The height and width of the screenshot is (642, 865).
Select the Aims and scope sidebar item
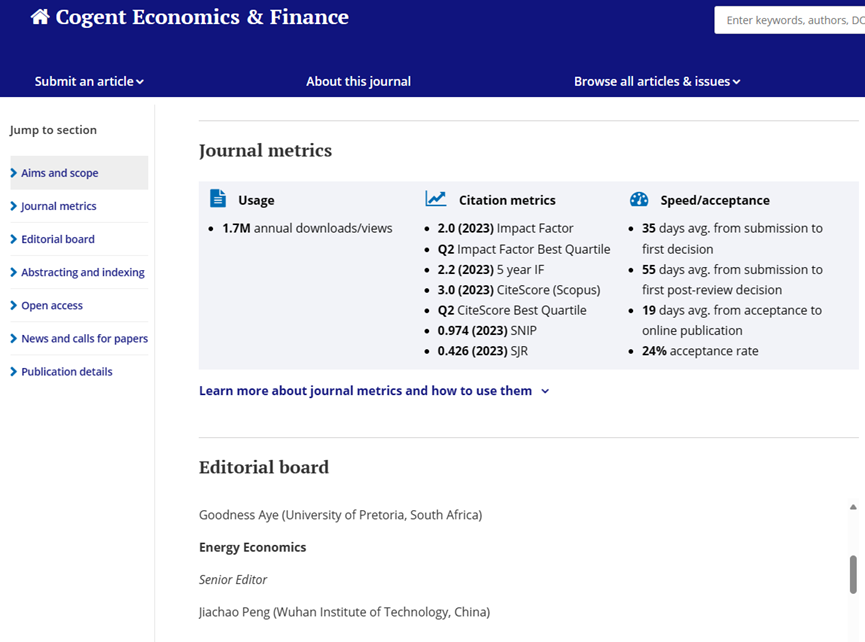point(60,173)
